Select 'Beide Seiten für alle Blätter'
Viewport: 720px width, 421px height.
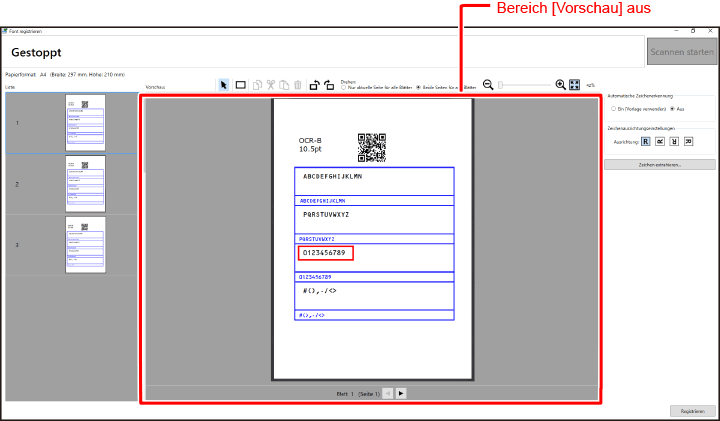[418, 88]
